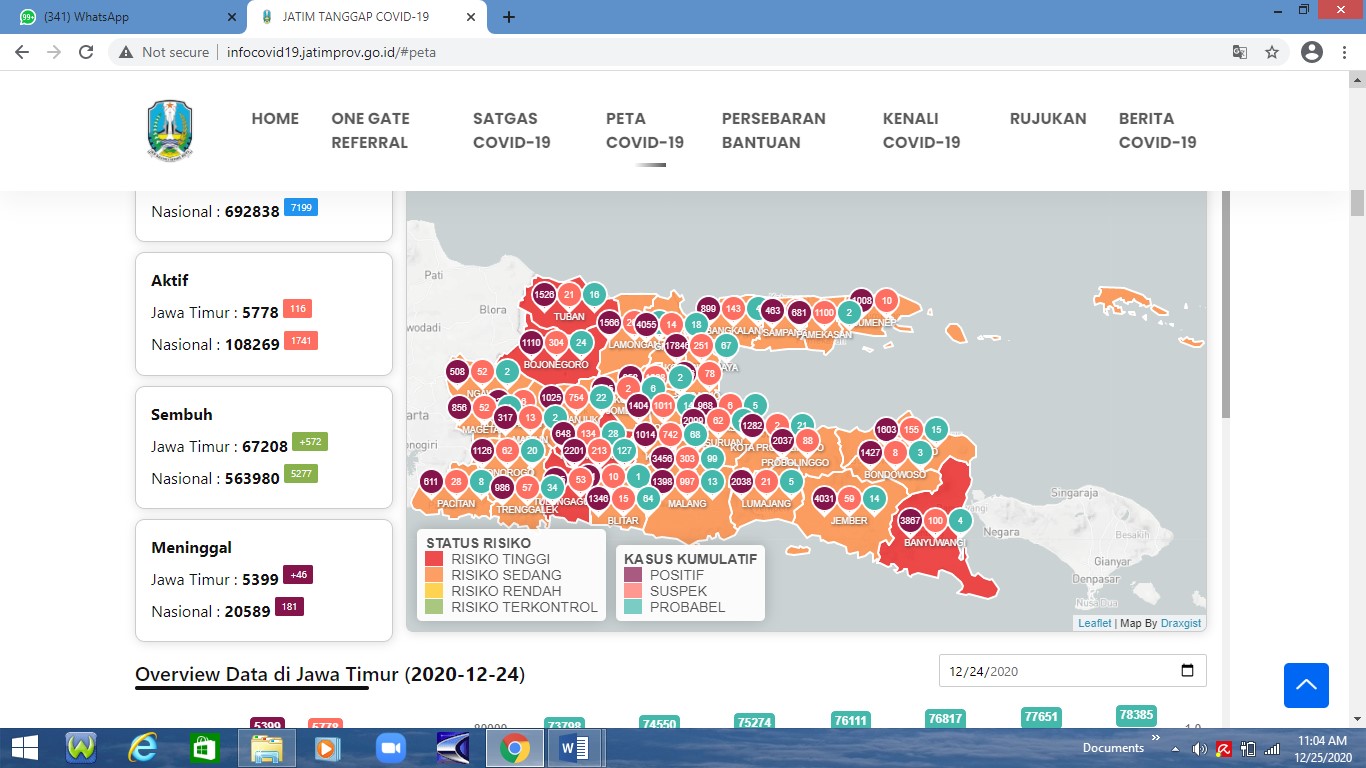Click the East Java province logo

(x=169, y=130)
